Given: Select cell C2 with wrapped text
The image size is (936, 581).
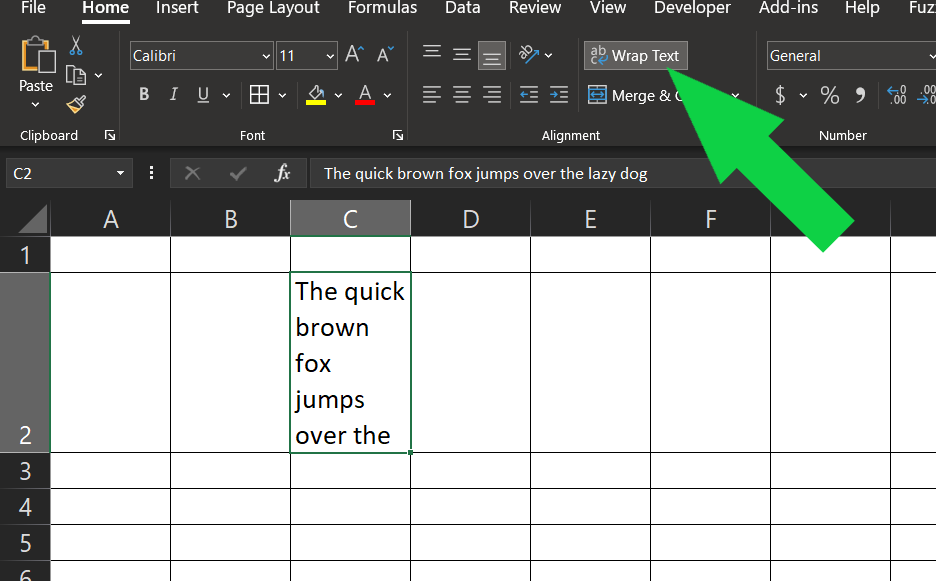Looking at the screenshot, I should click(350, 362).
